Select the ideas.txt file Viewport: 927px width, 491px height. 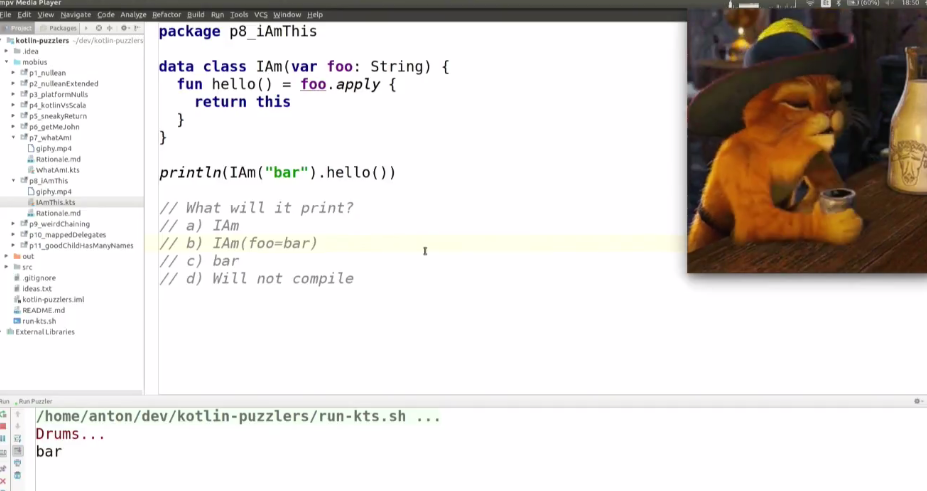pos(37,288)
